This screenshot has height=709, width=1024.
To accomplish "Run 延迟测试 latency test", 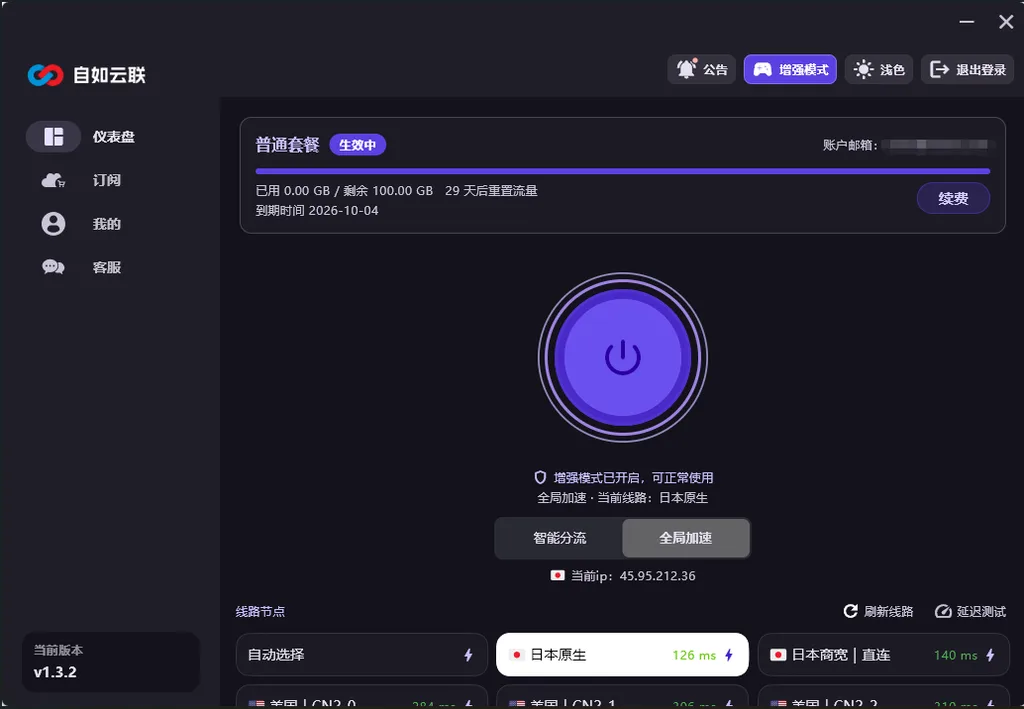I will 970,611.
